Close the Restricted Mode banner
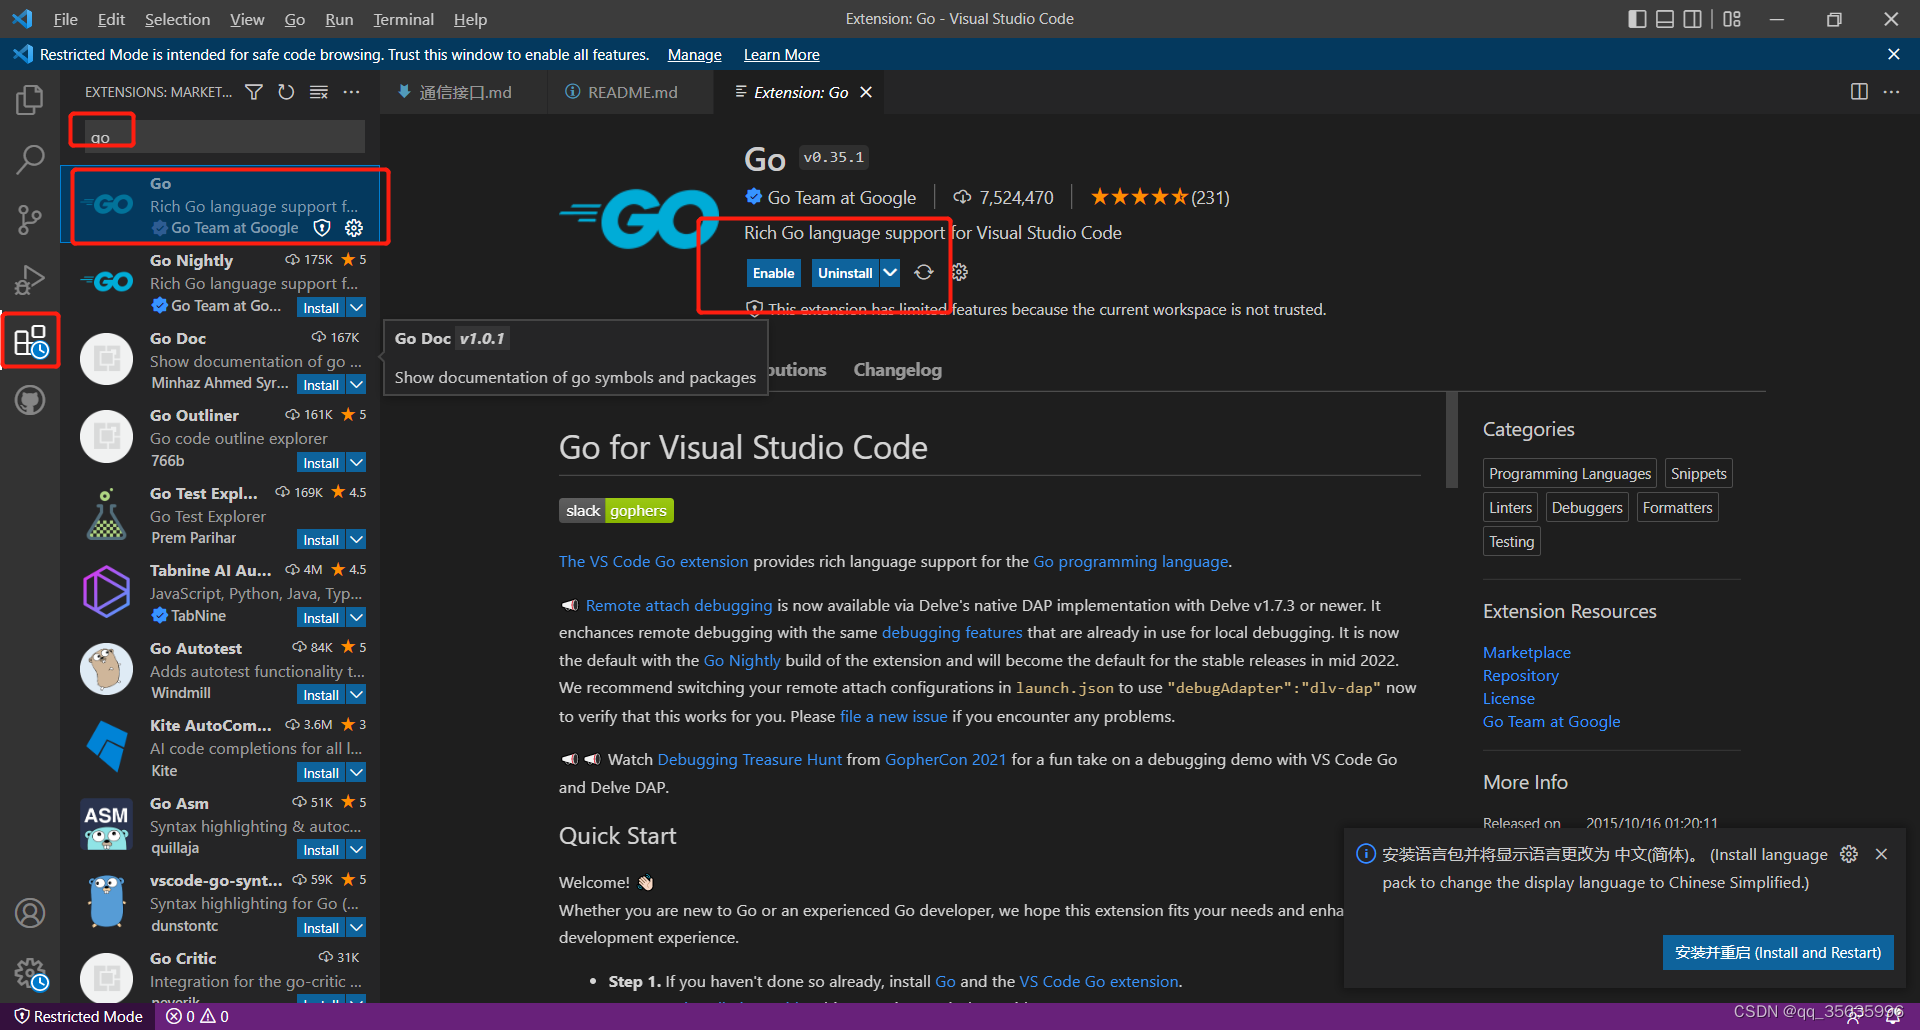Image resolution: width=1920 pixels, height=1030 pixels. click(x=1893, y=54)
